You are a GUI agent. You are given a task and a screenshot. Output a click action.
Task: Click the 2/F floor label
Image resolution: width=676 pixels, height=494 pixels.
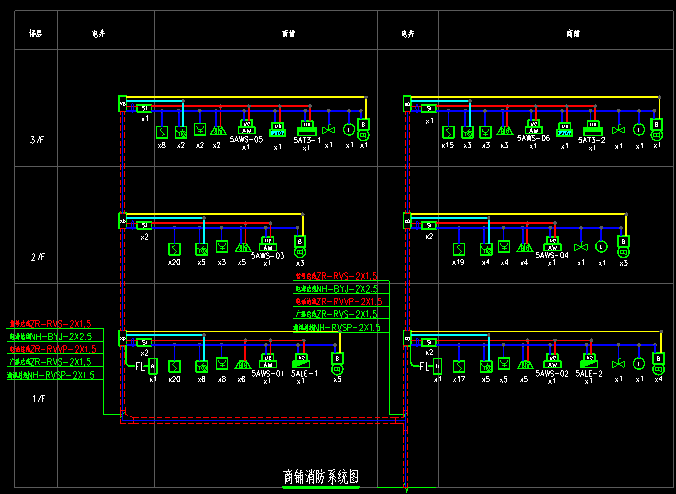tap(38, 257)
